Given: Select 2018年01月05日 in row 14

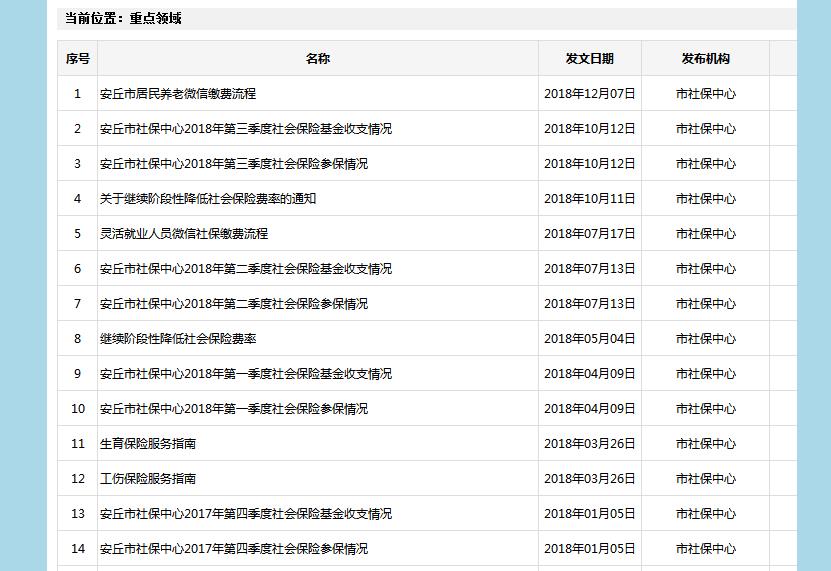Looking at the screenshot, I should click(589, 549).
